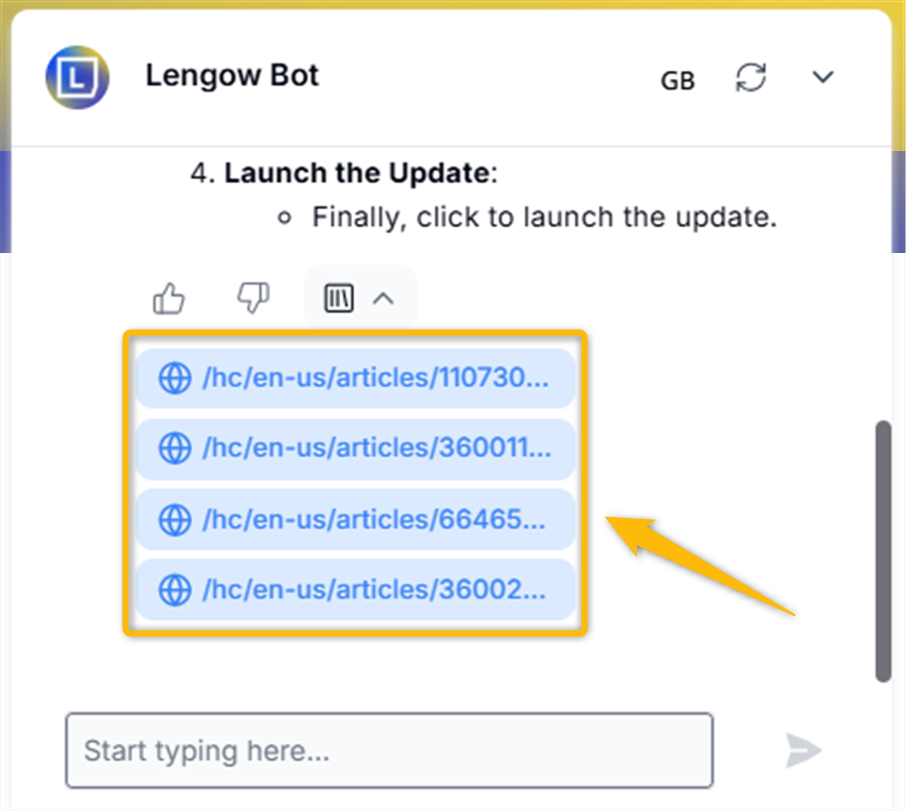Click globe icon beside the 110730 article

click(174, 378)
